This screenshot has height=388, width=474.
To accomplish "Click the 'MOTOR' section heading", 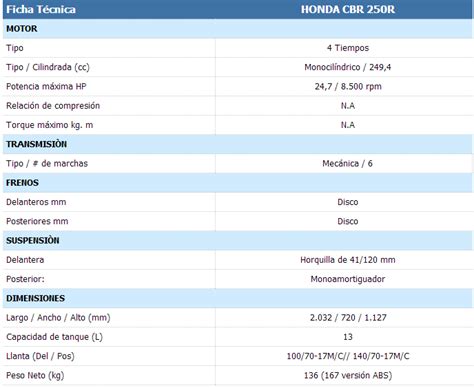I will point(22,29).
